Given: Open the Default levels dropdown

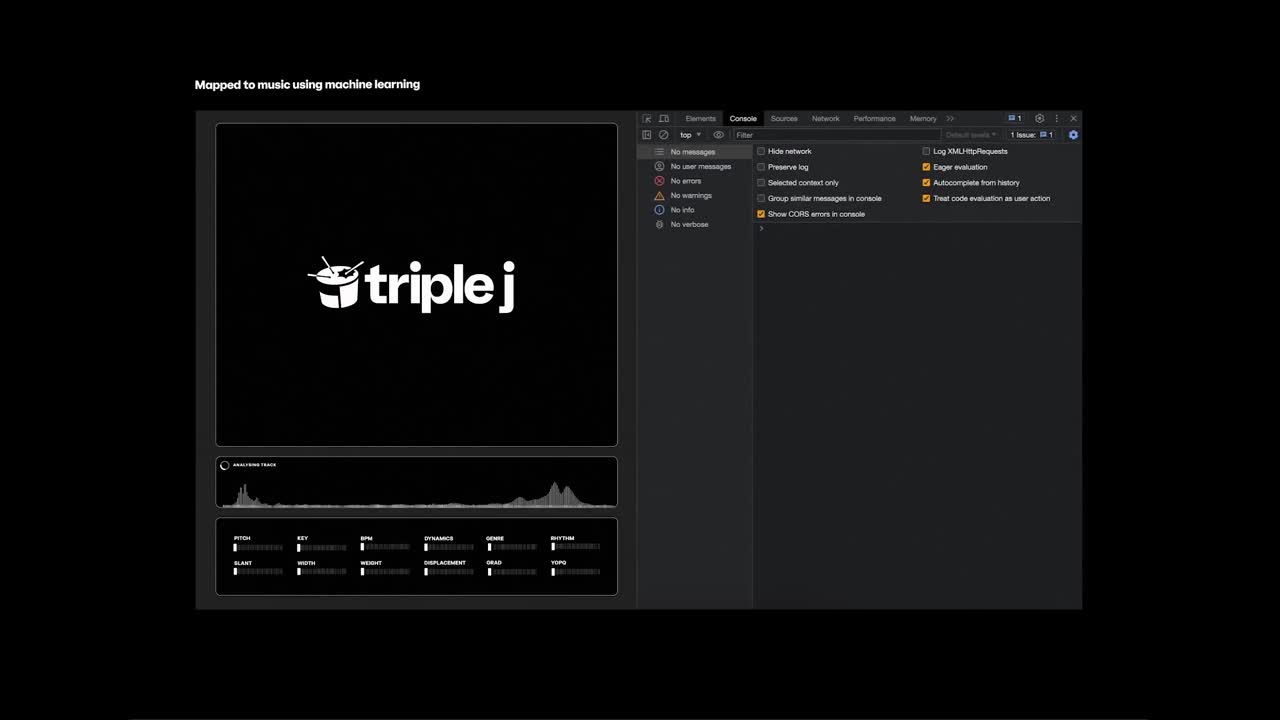Looking at the screenshot, I should 971,135.
